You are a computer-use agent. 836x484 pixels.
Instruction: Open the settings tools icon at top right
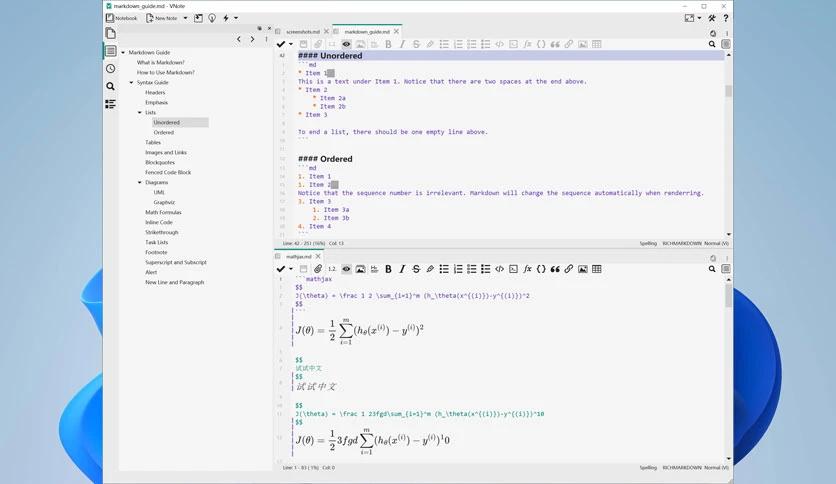click(x=712, y=18)
